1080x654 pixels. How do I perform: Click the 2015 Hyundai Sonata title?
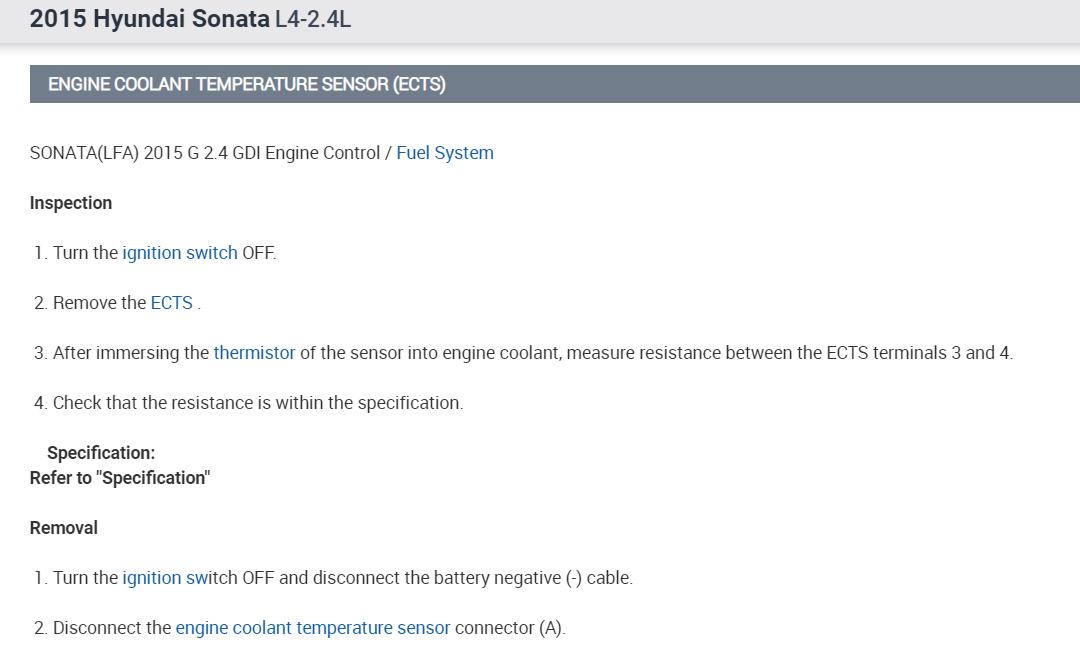point(149,19)
